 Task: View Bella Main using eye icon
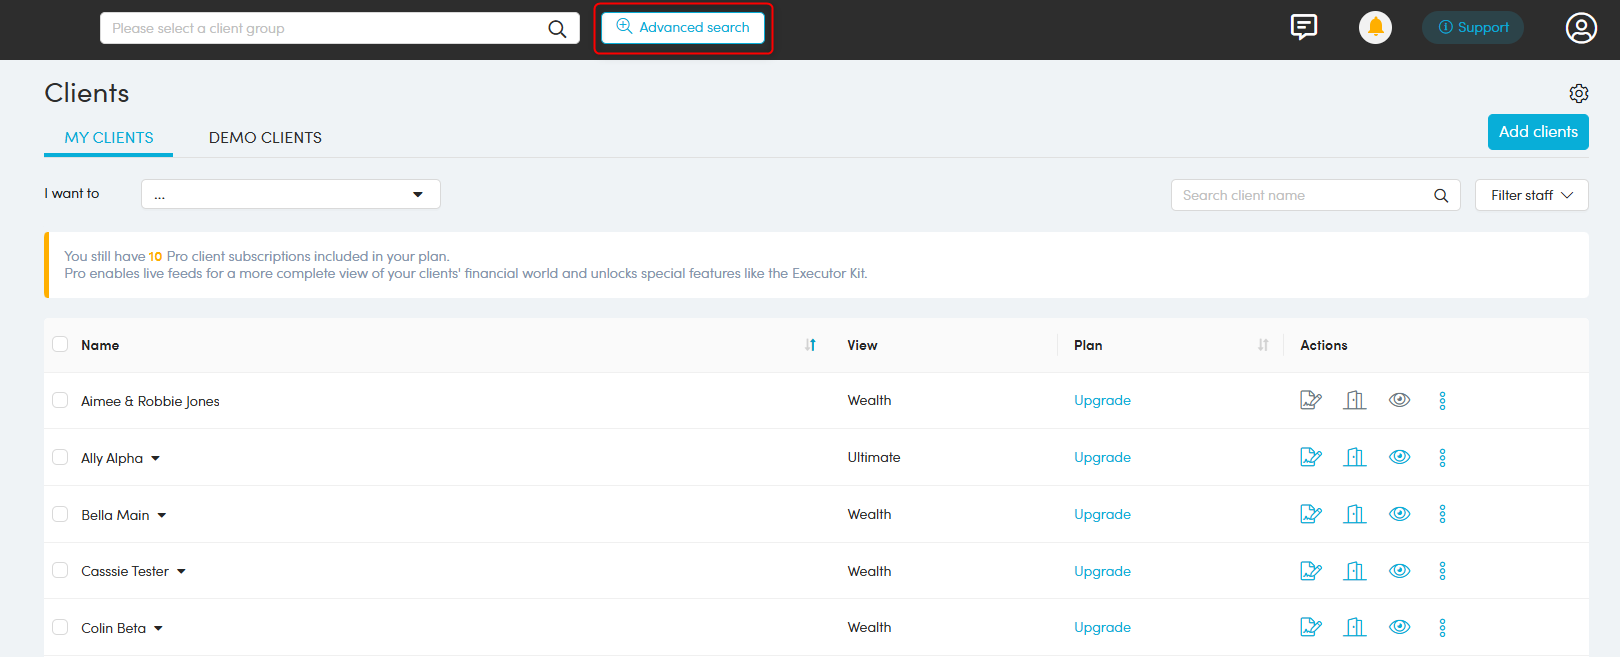(1399, 514)
